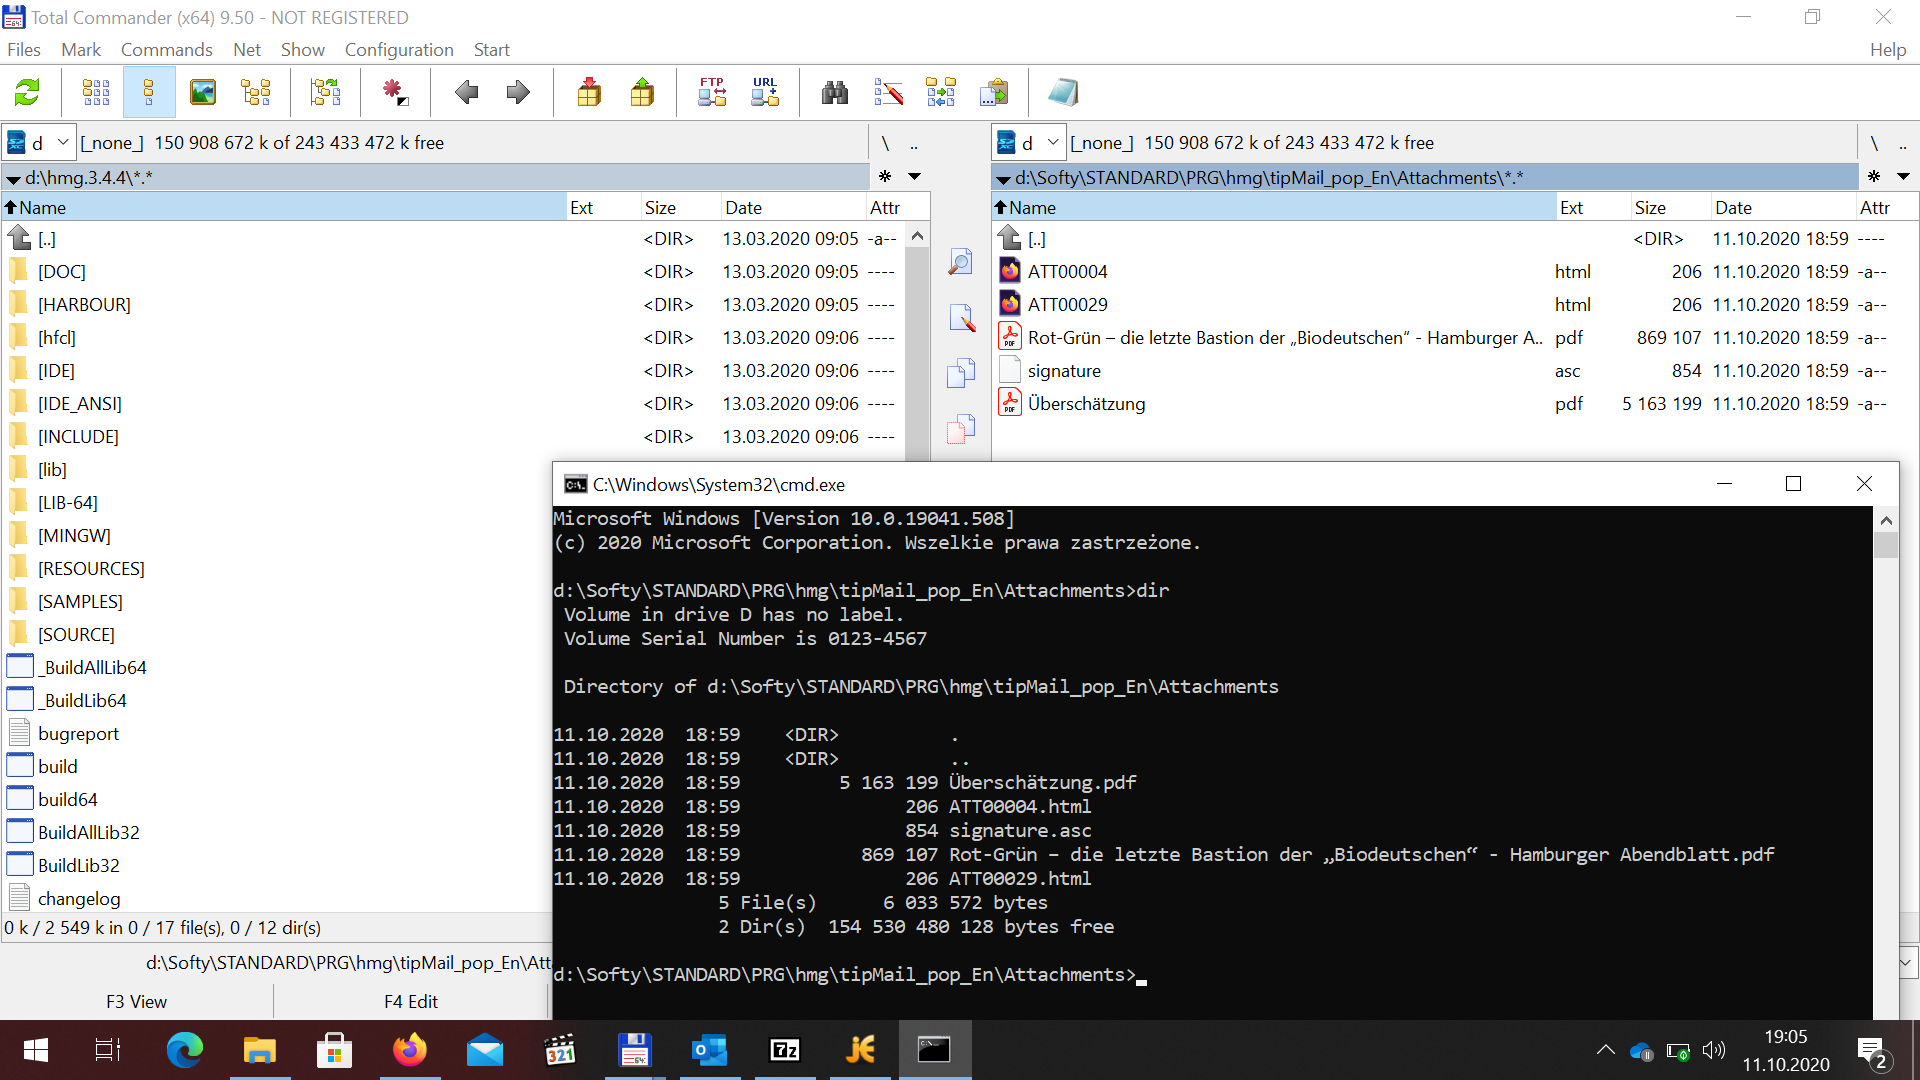Go back with left arrow icon
Image resolution: width=1920 pixels, height=1080 pixels.
tap(466, 93)
